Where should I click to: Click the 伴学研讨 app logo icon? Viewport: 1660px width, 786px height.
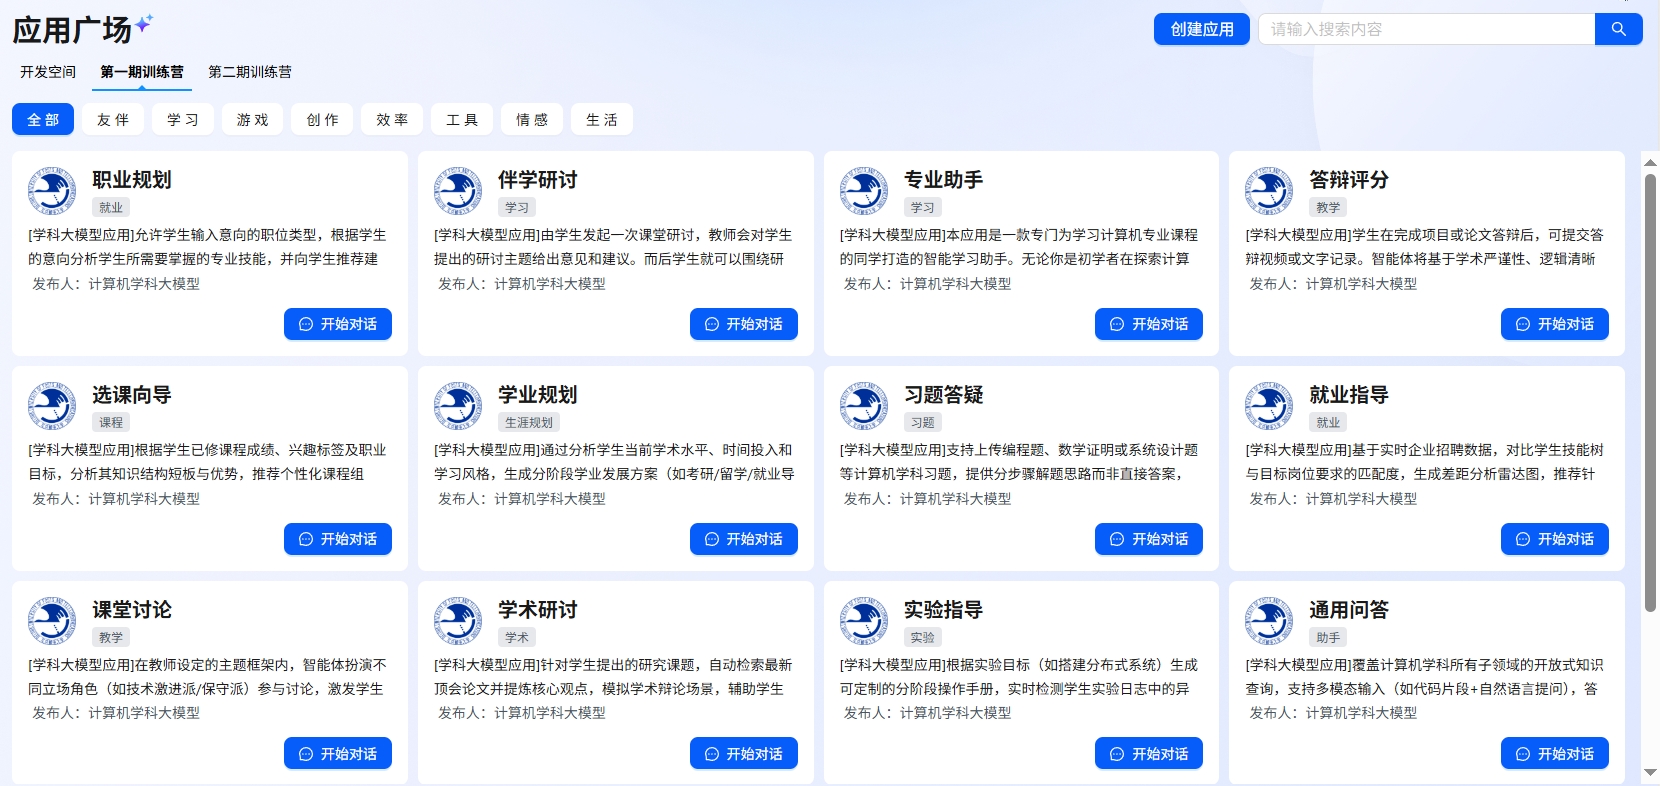pyautogui.click(x=458, y=191)
